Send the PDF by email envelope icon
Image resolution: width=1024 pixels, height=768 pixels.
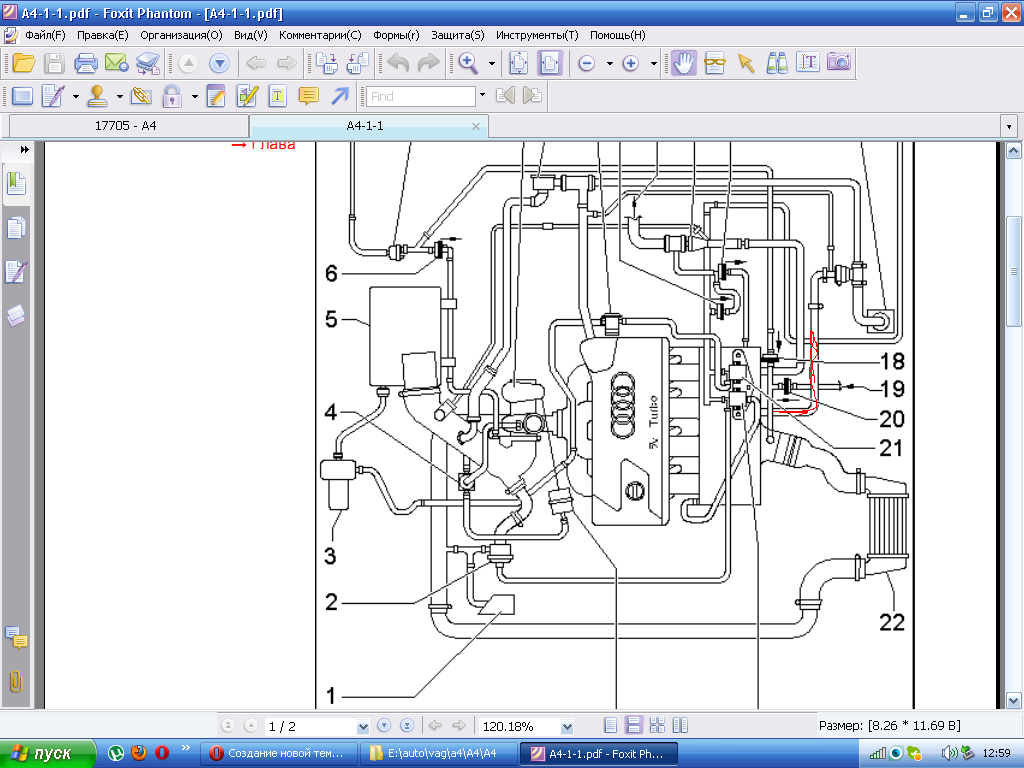click(x=116, y=63)
